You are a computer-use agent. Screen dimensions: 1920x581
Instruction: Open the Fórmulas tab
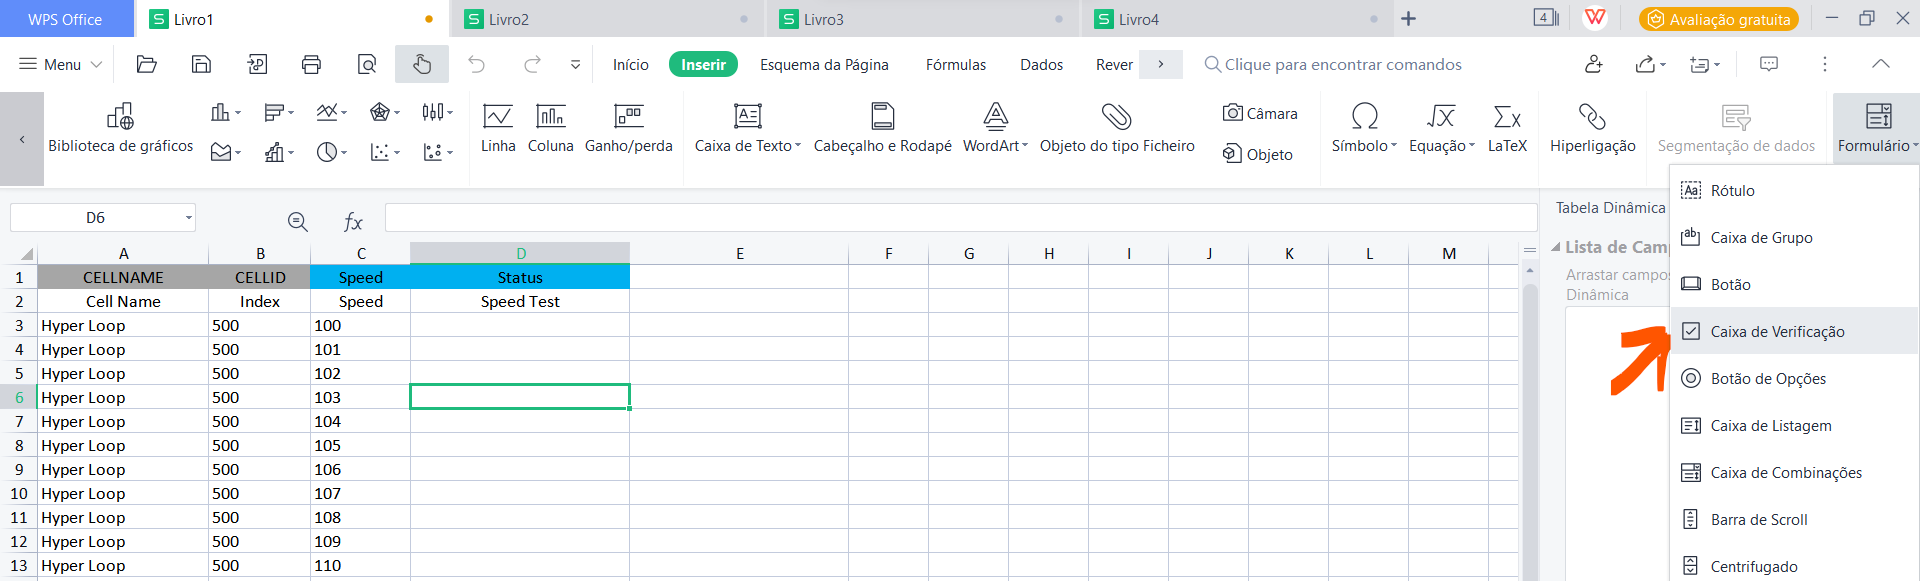coord(956,65)
